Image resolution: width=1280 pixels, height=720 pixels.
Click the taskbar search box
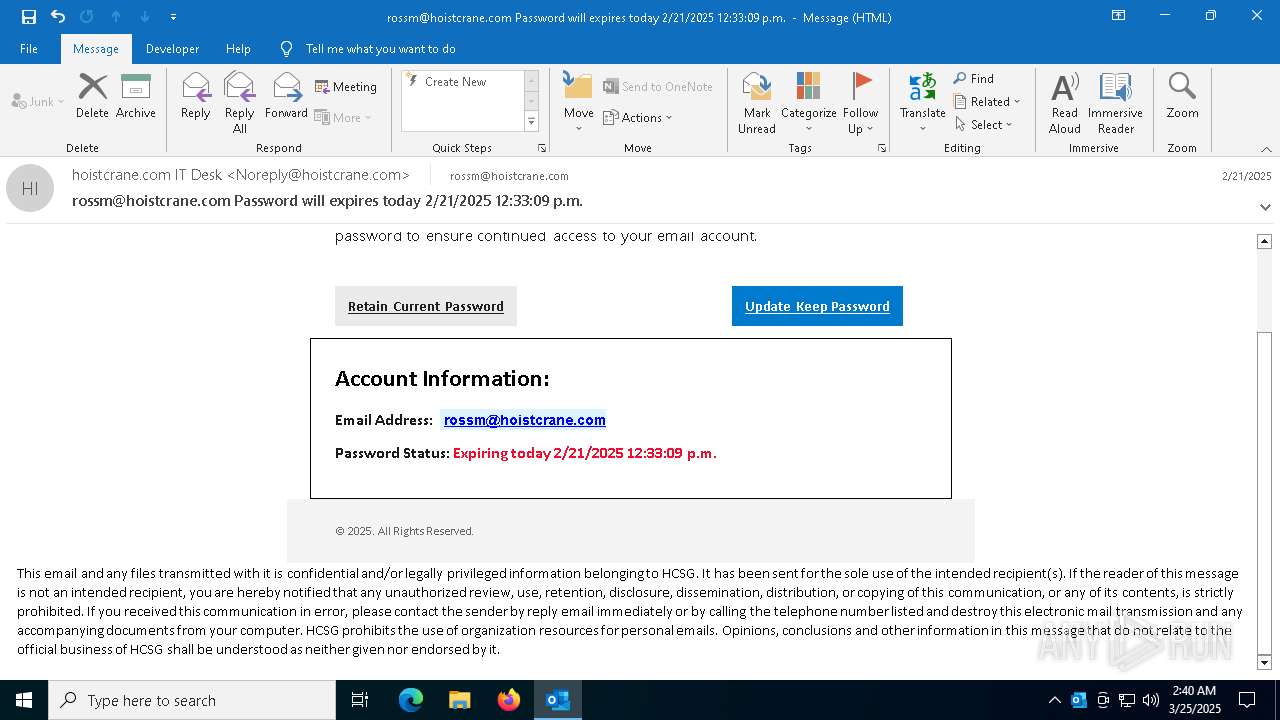point(192,700)
